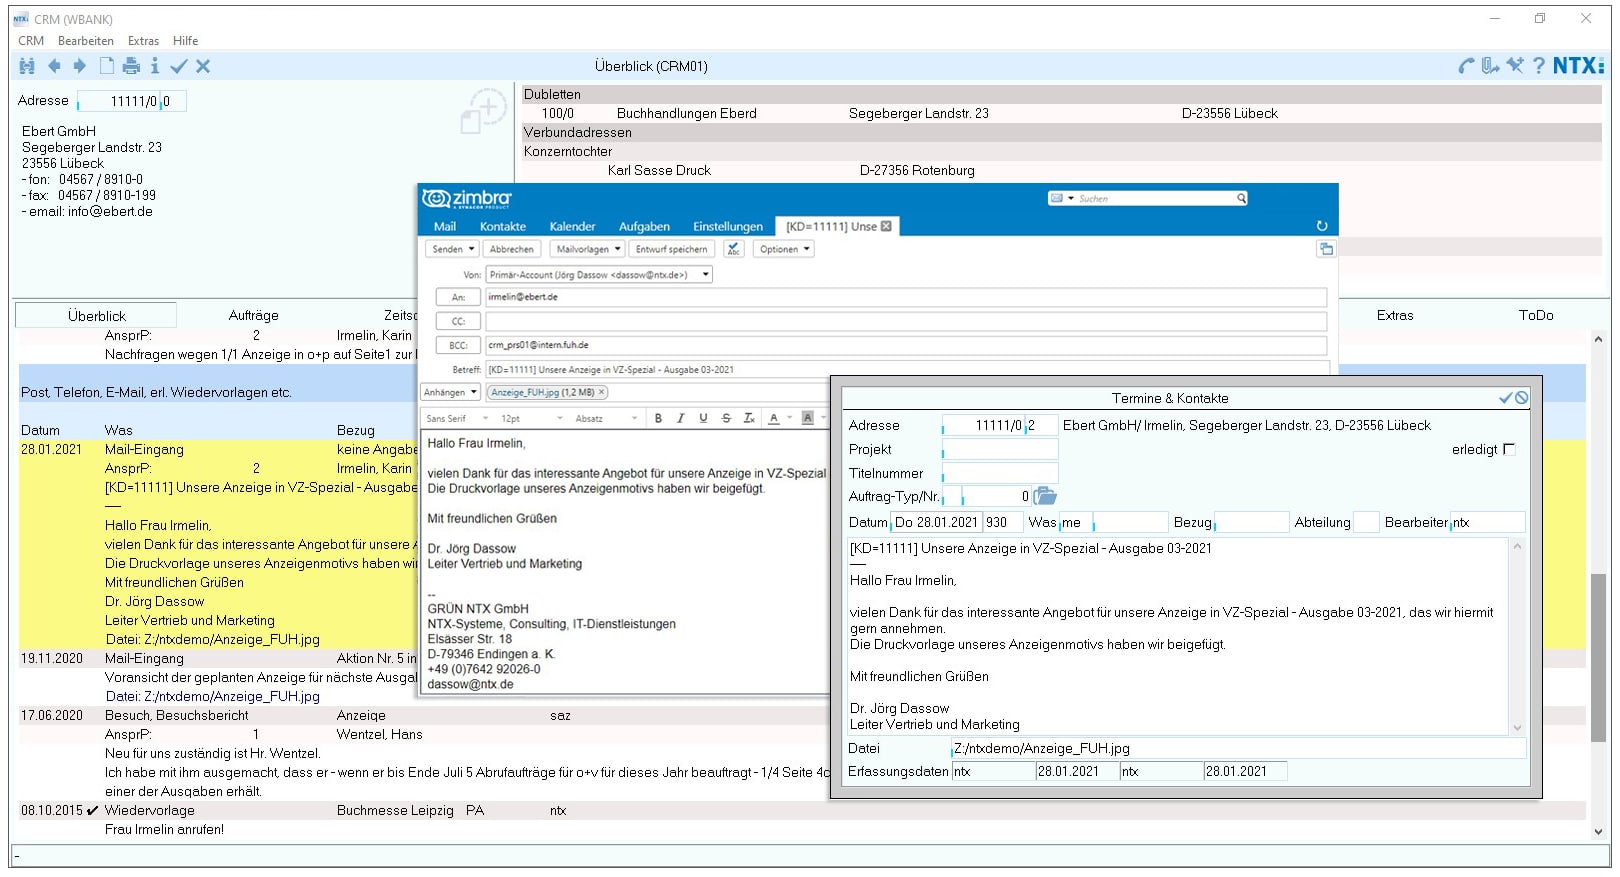Cancel with the X icon in CRM toolbar

pyautogui.click(x=203, y=66)
